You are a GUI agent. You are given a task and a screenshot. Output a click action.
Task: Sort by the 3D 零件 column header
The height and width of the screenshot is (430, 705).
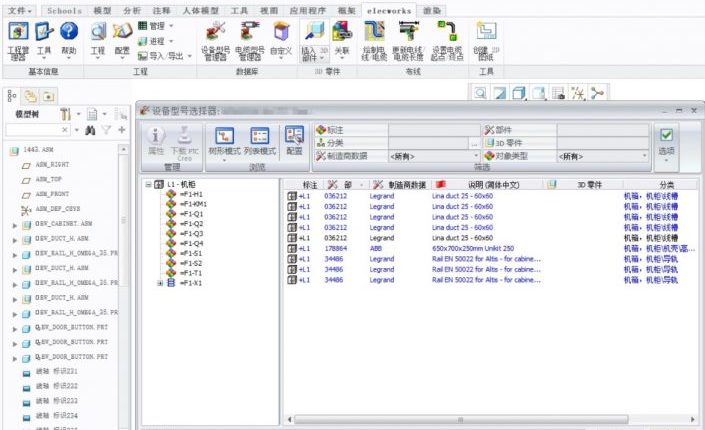[583, 184]
